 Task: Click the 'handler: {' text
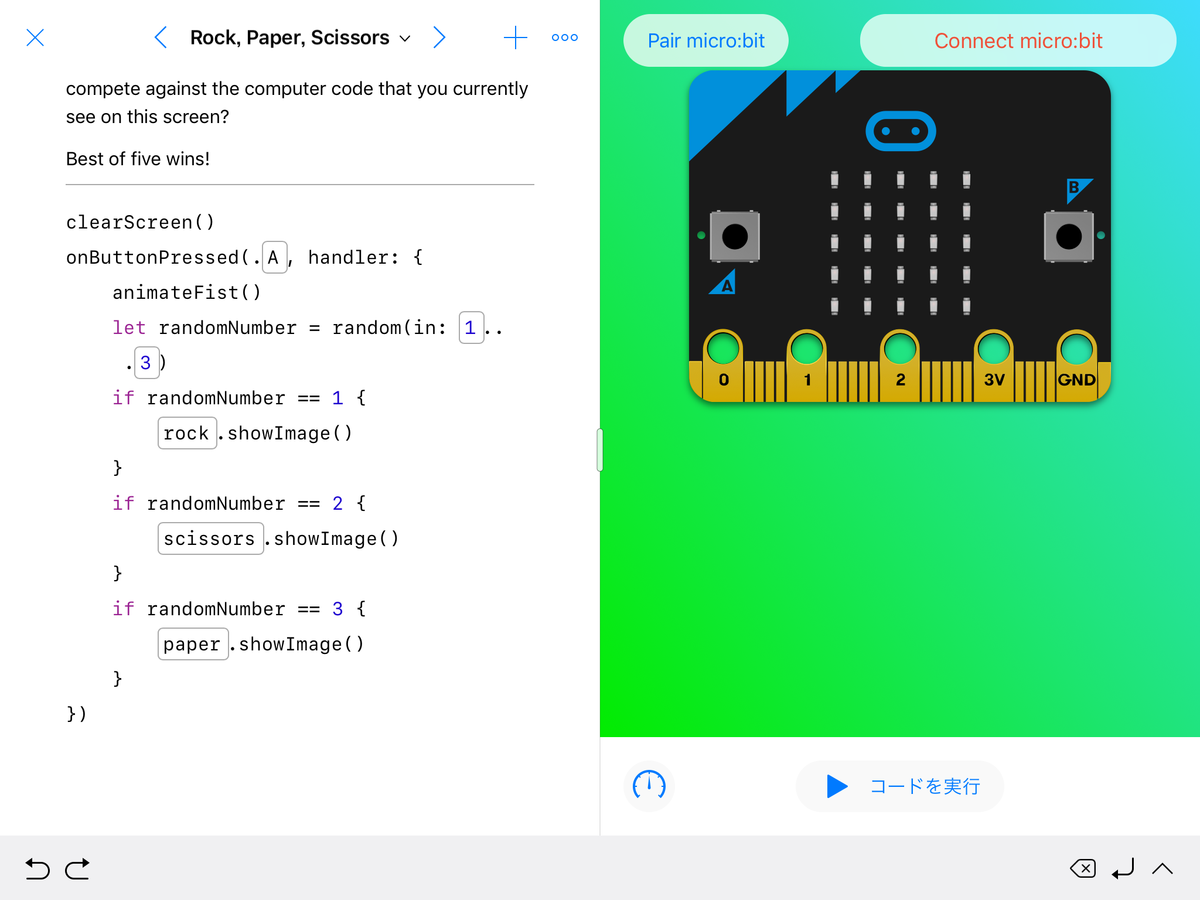tap(366, 257)
